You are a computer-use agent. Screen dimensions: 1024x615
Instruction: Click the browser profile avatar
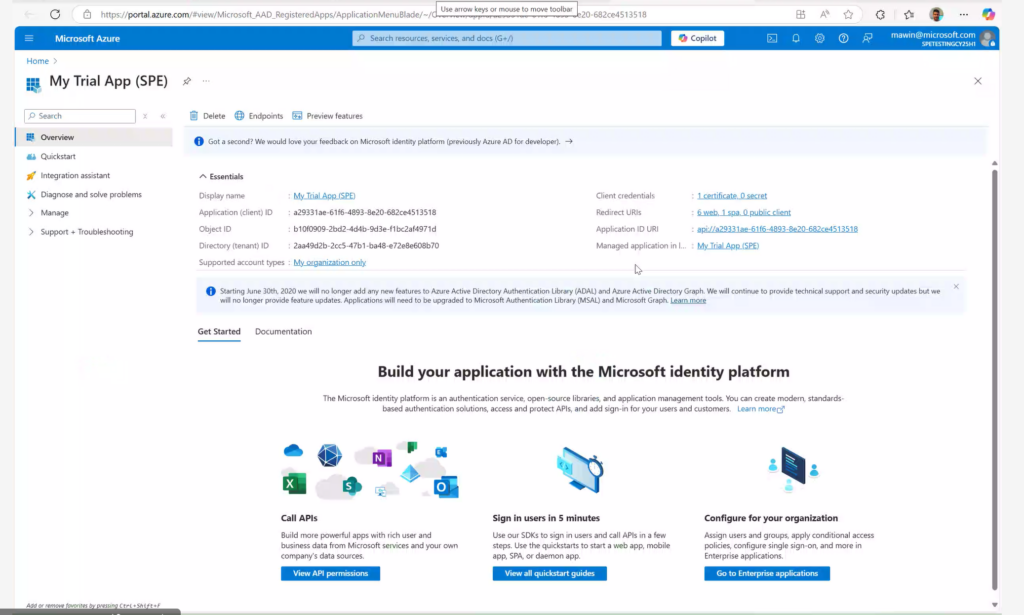(x=936, y=14)
